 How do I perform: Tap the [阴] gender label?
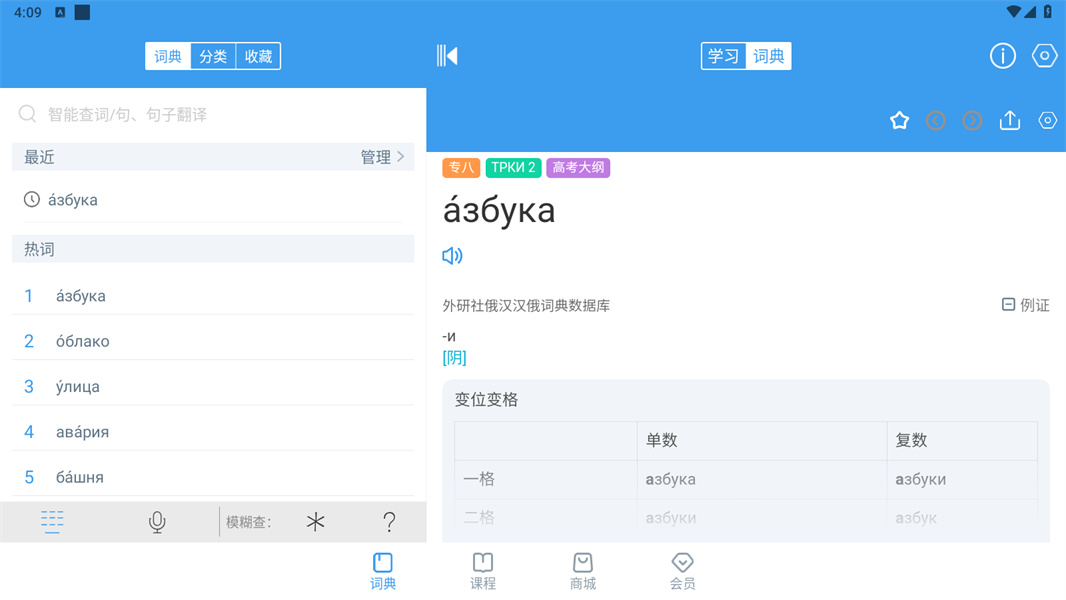[454, 357]
